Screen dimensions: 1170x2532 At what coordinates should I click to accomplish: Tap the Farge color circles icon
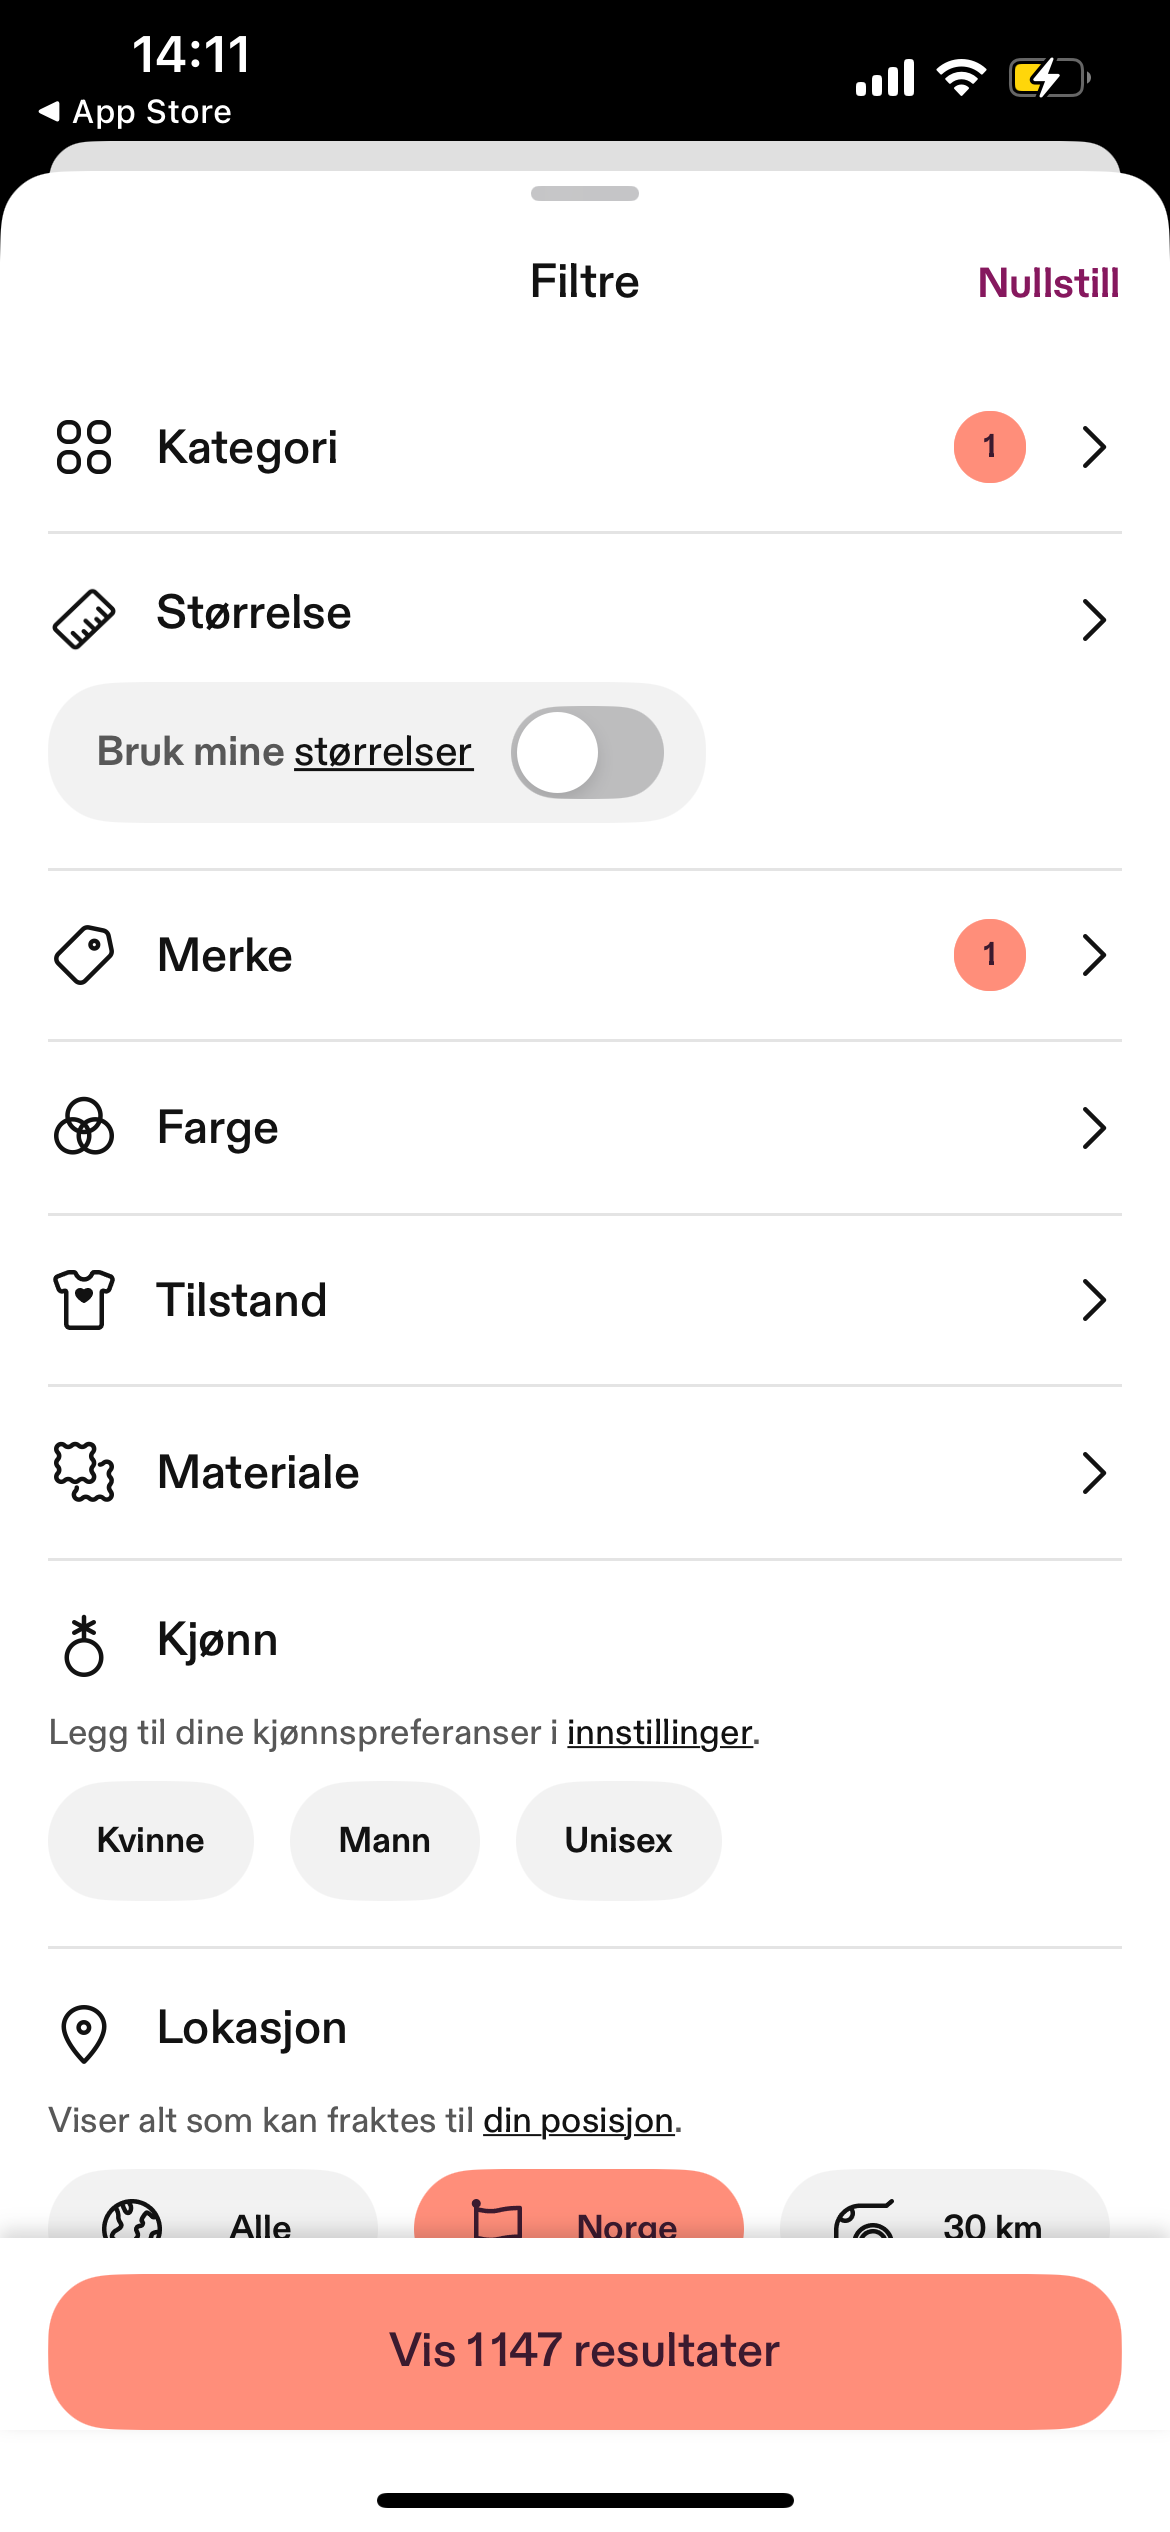[x=84, y=1127]
